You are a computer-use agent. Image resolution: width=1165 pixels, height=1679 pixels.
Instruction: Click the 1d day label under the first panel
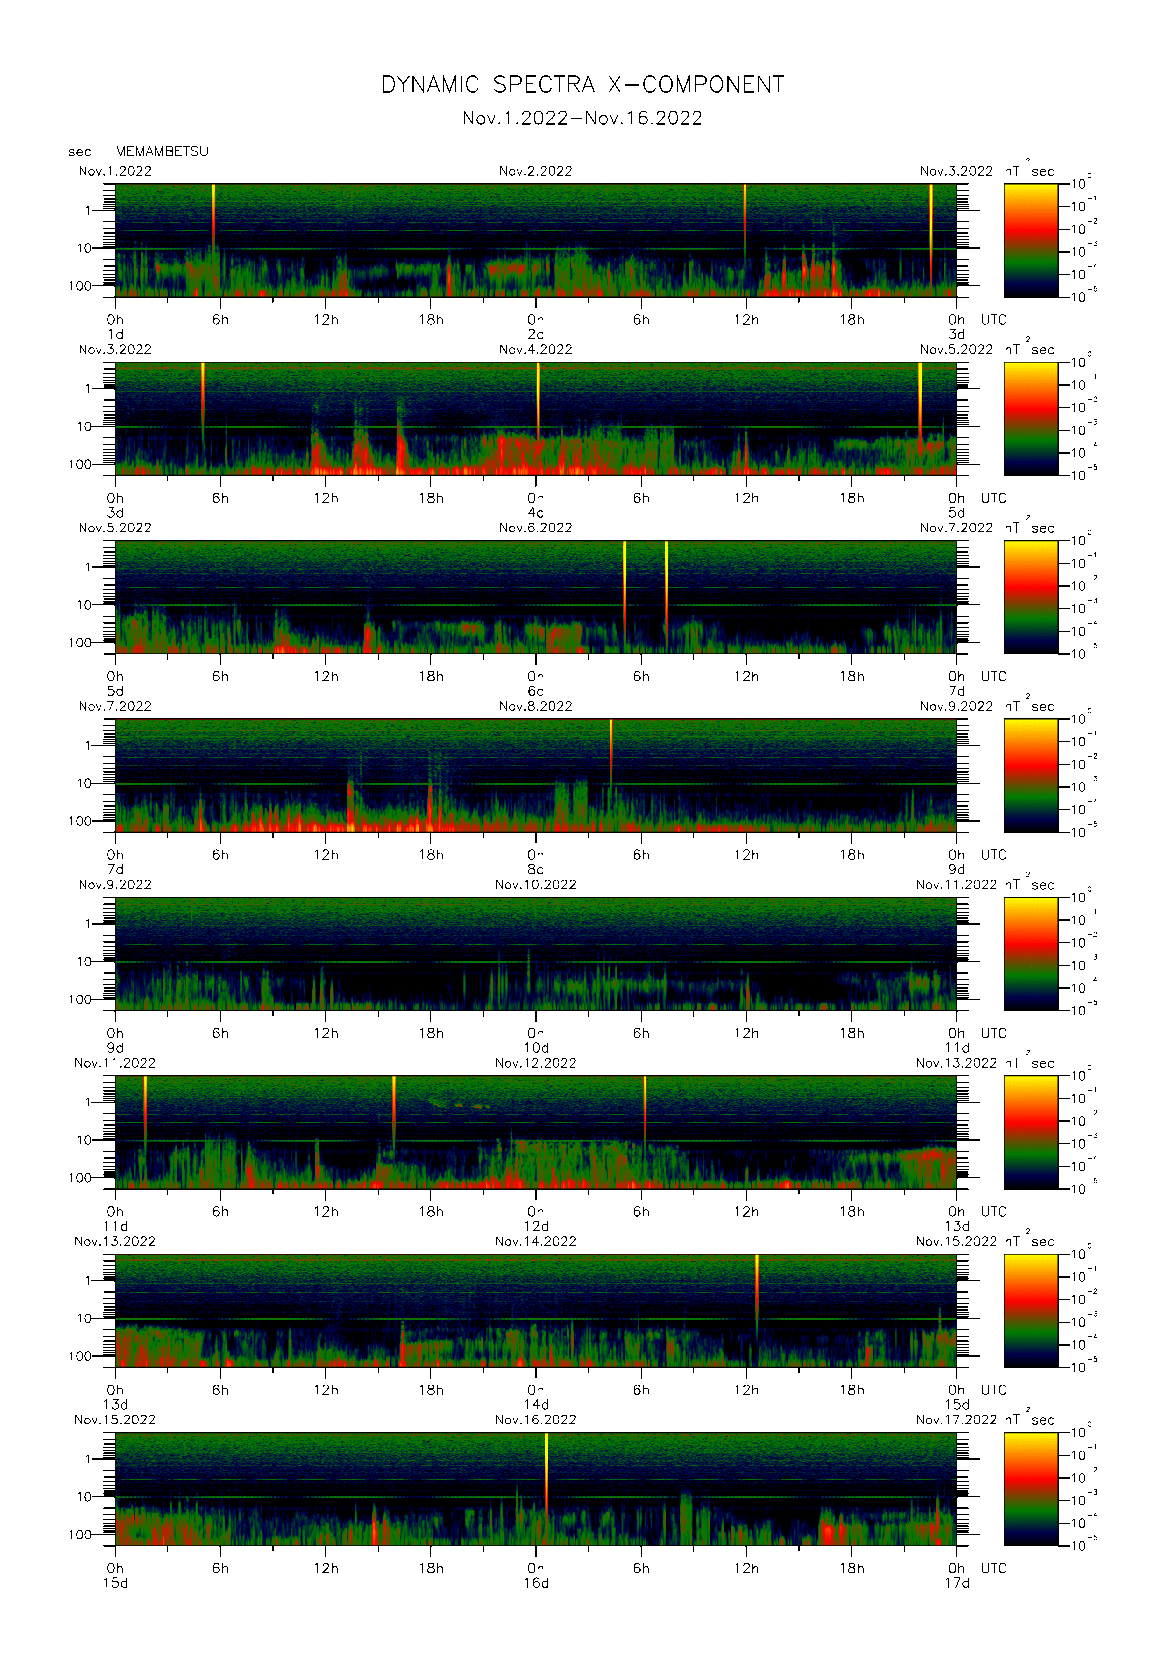[115, 334]
